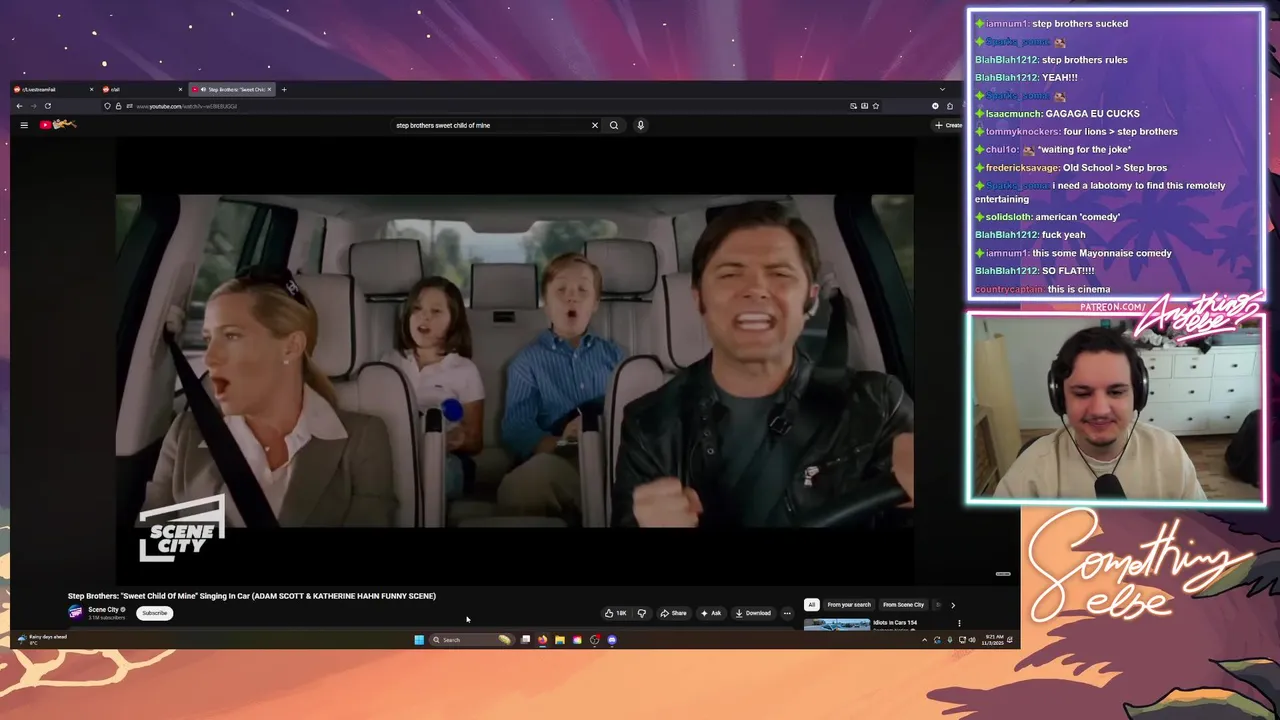This screenshot has height=720, width=1280.
Task: Open File Explorer from the taskbar
Action: click(x=560, y=640)
